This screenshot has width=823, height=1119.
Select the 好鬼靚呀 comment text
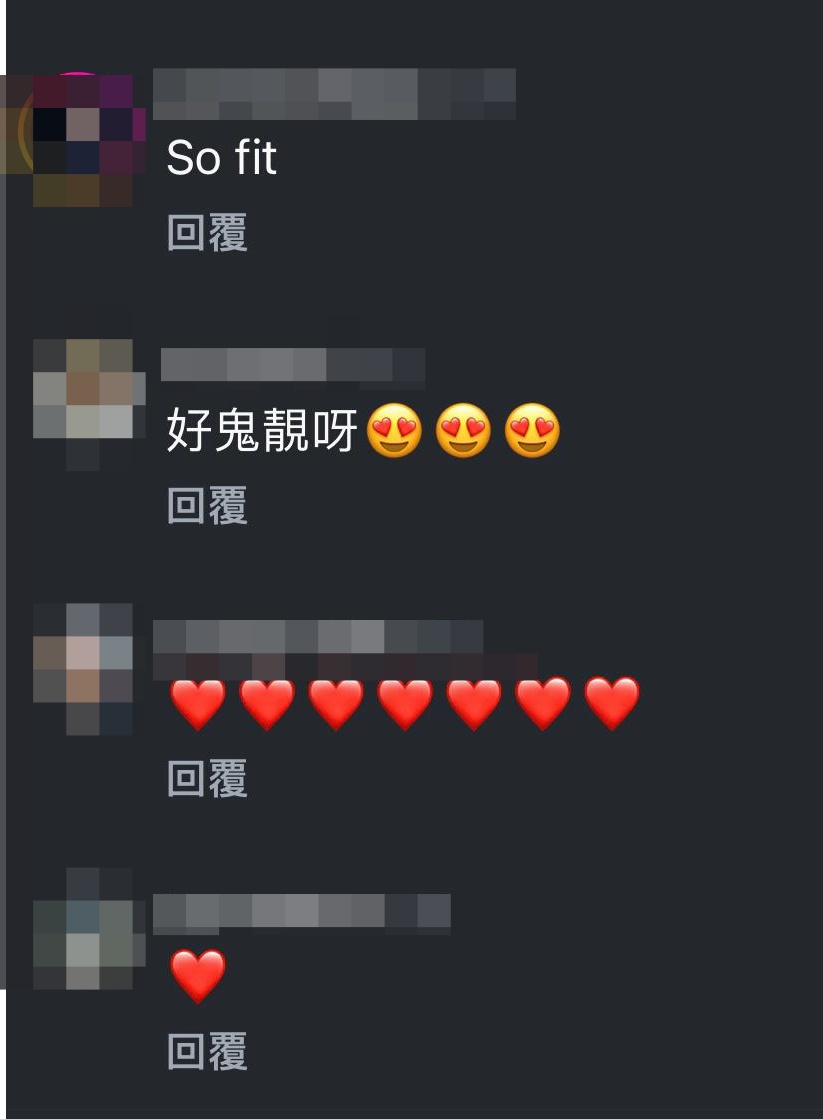[262, 430]
